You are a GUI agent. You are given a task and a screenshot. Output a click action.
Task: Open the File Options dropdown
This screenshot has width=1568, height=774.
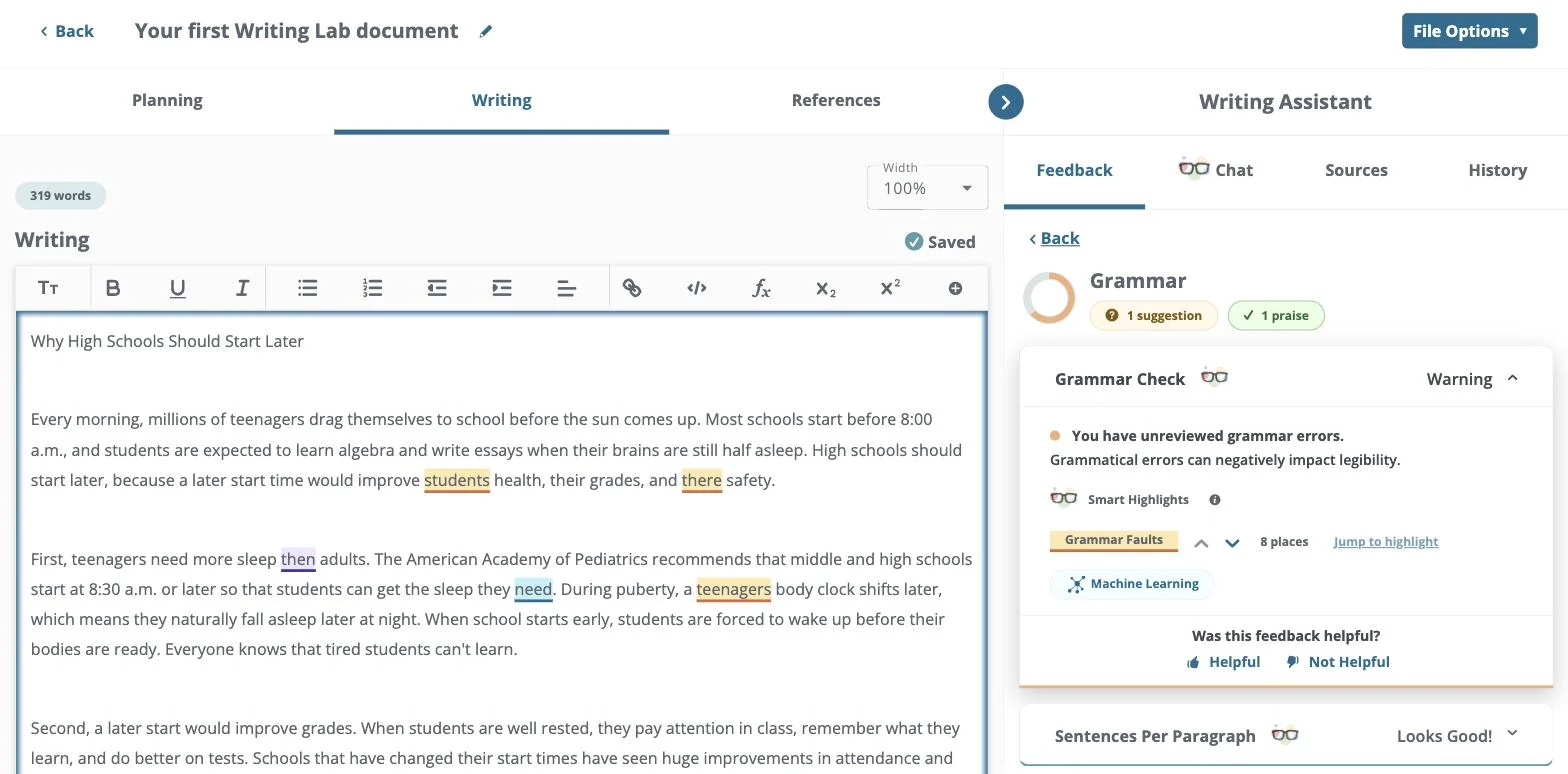coord(1469,31)
